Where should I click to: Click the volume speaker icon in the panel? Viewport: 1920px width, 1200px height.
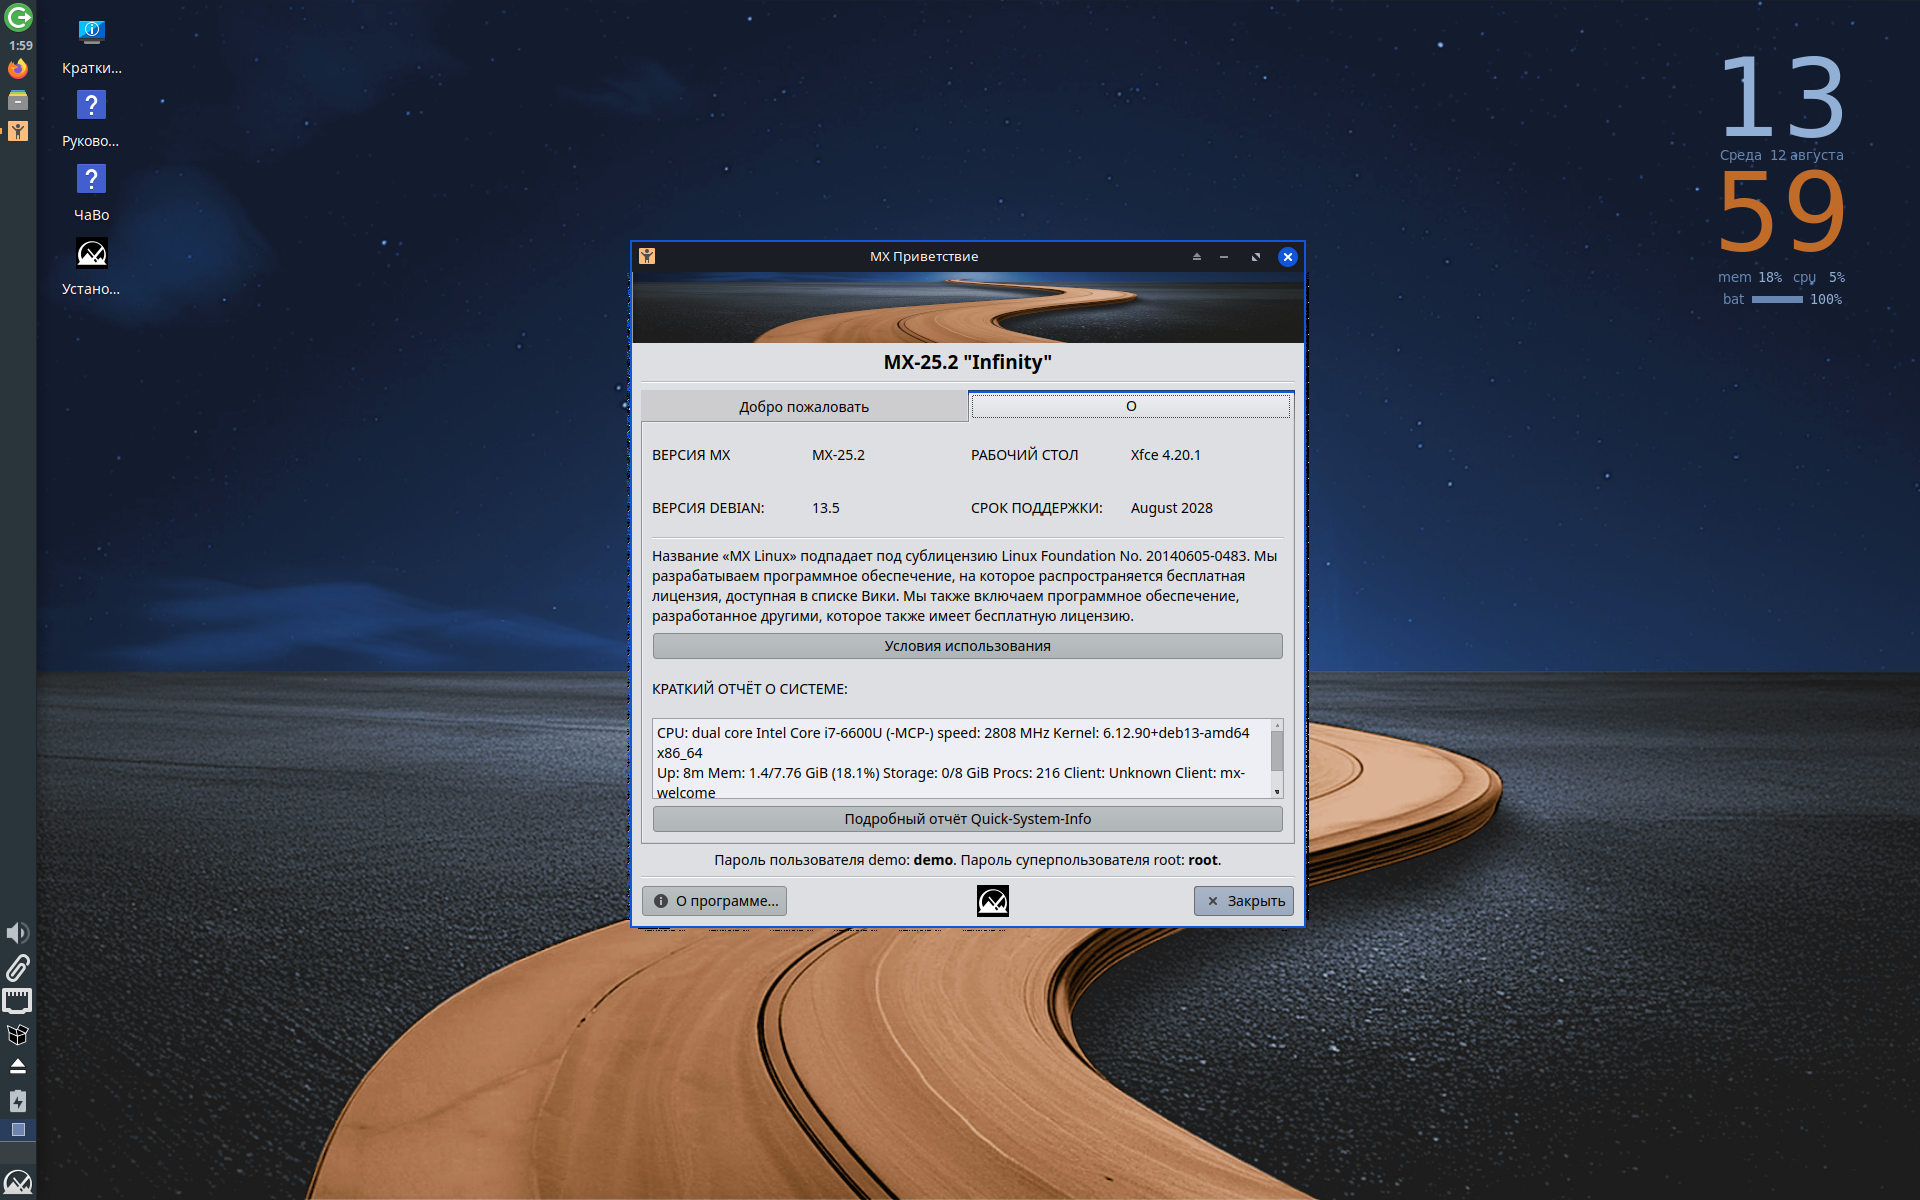(x=18, y=933)
